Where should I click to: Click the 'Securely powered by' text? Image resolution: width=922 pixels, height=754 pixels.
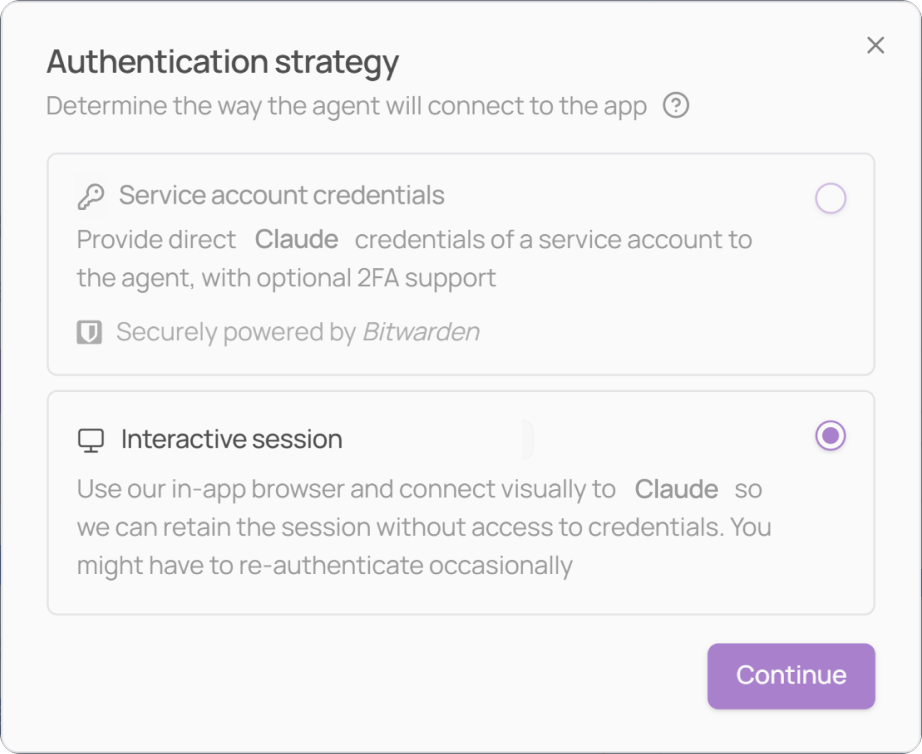236,332
